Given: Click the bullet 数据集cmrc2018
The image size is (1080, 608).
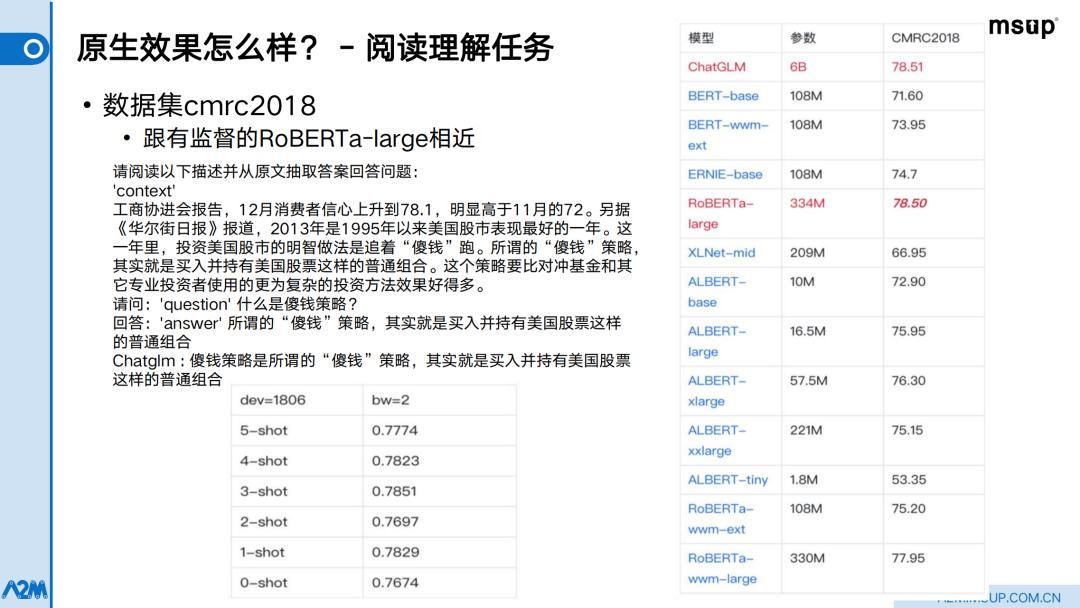Looking at the screenshot, I should [x=209, y=105].
